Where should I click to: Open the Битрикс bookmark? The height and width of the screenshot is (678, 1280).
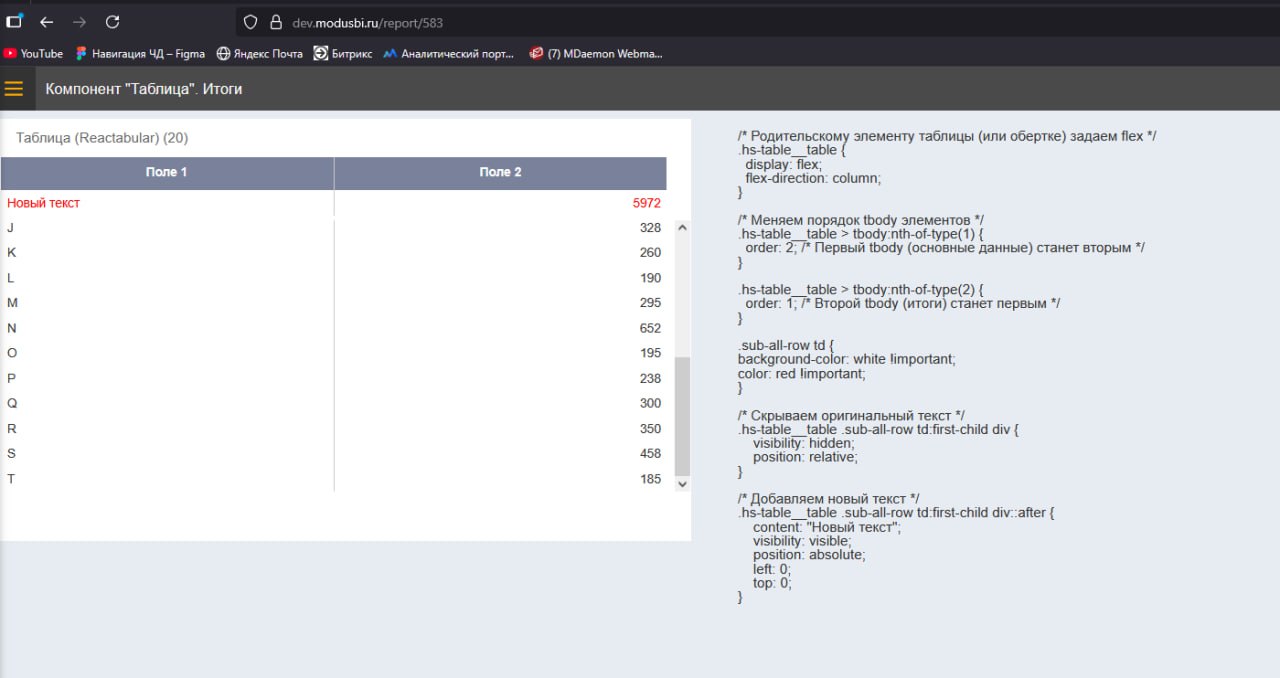(343, 54)
